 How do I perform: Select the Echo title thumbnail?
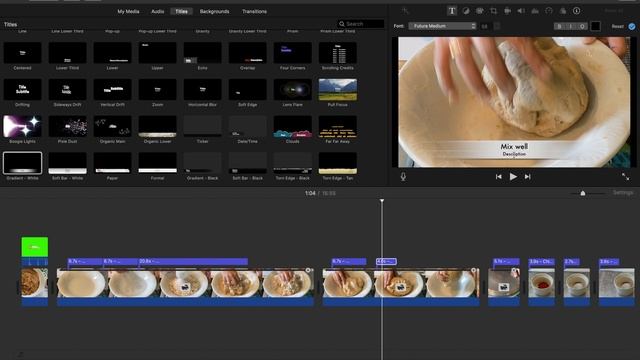202,53
